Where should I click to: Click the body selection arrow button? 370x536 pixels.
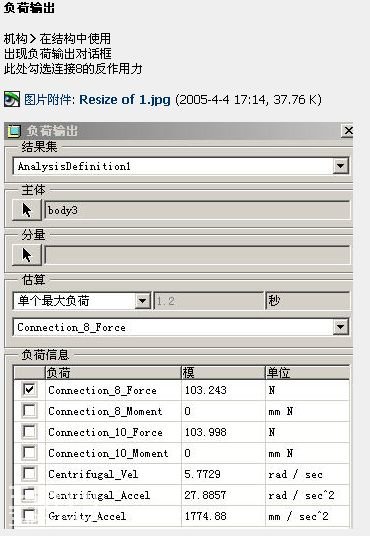tap(27, 210)
